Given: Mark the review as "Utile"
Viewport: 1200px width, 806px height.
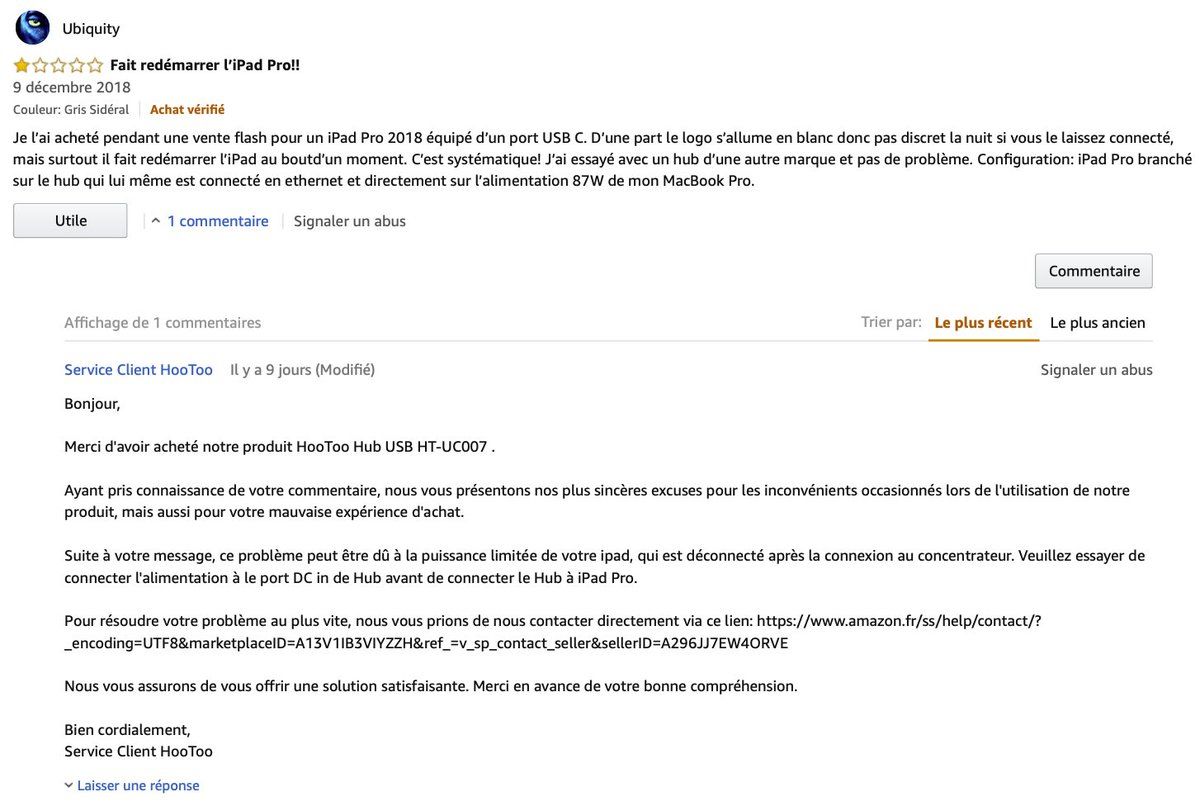Looking at the screenshot, I should point(70,221).
